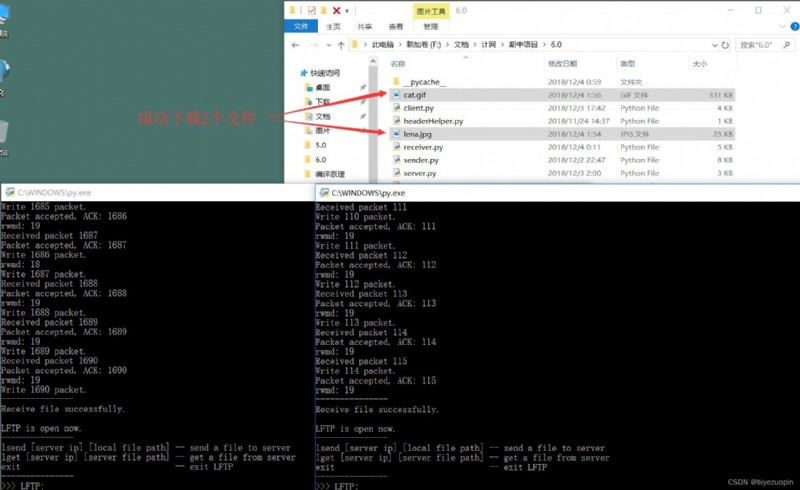Select the lena.jpg file icon
The height and width of the screenshot is (490, 800).
[x=397, y=134]
